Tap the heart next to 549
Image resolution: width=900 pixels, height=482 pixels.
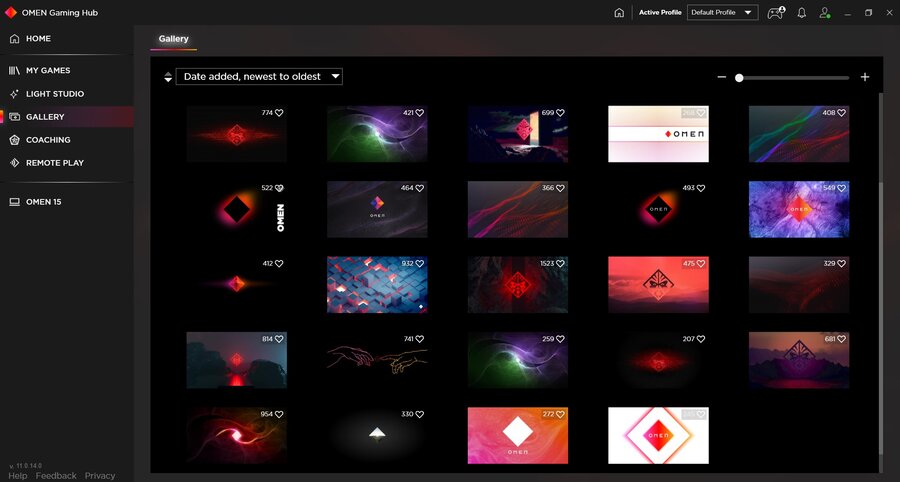coord(841,188)
